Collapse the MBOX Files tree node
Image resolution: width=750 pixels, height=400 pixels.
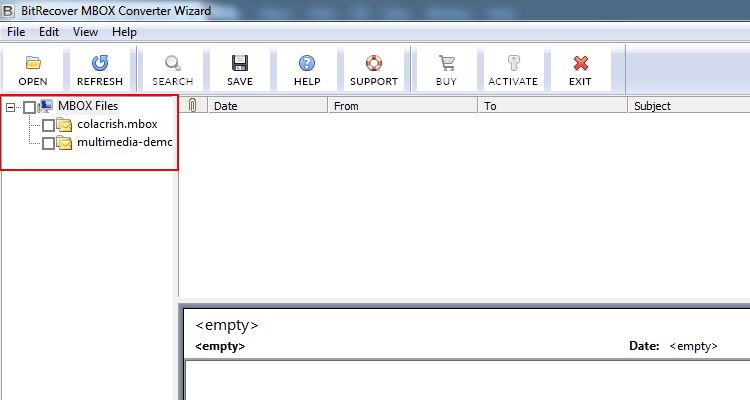10,107
